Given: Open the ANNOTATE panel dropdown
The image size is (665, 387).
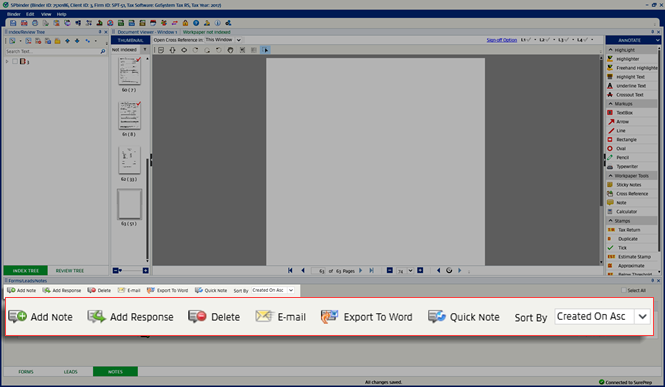Looking at the screenshot, I should 657,40.
